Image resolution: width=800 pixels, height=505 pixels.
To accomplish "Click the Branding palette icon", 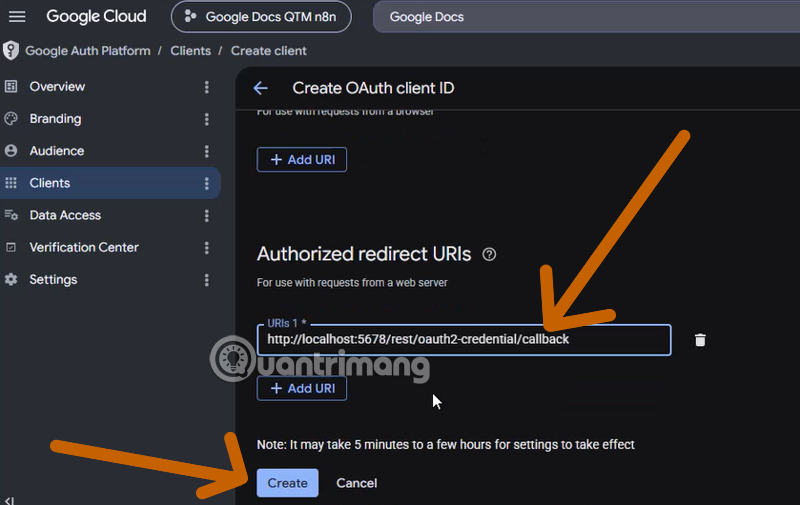I will point(11,119).
